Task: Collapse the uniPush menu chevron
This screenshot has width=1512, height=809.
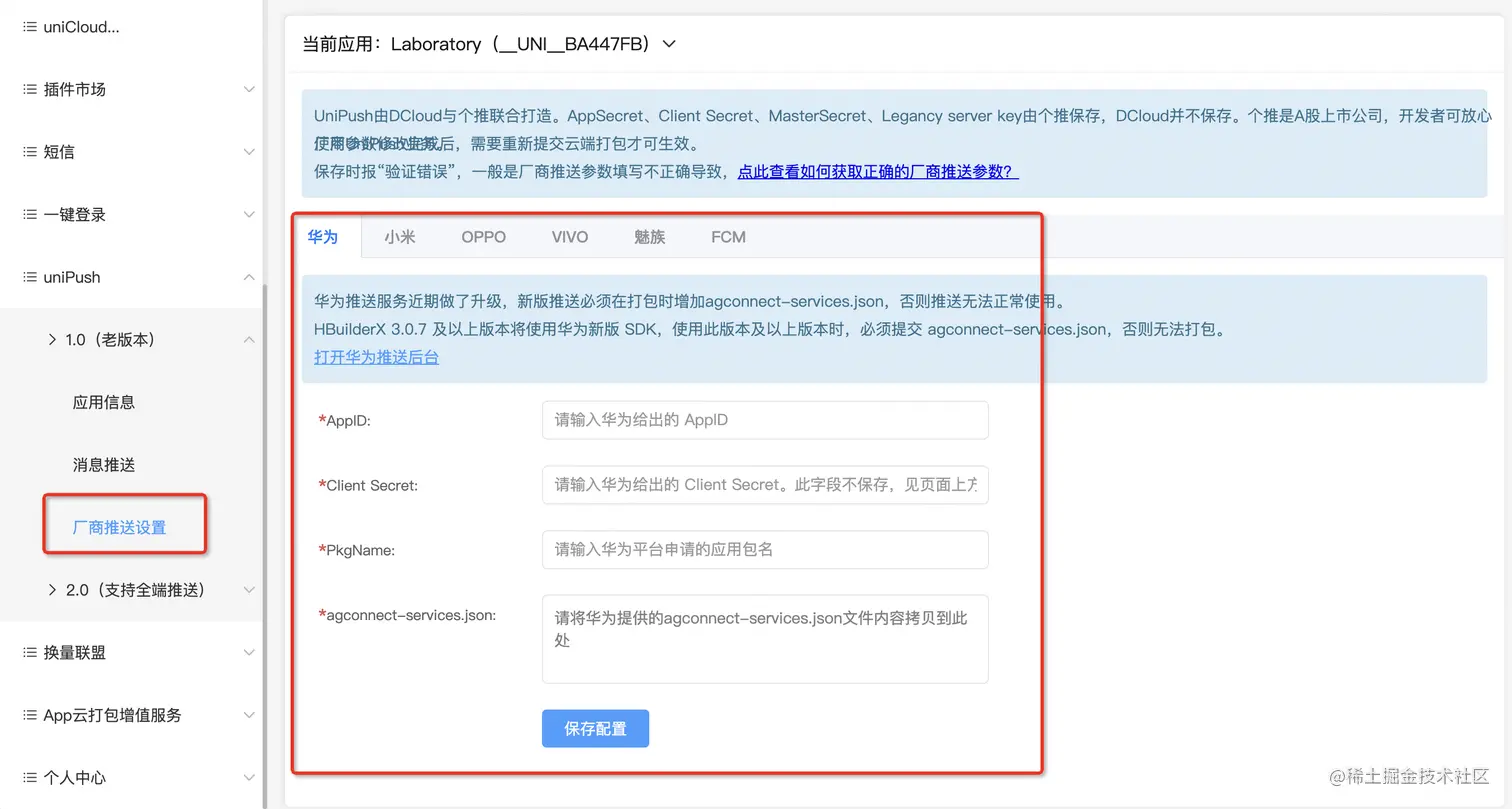Action: tap(249, 277)
